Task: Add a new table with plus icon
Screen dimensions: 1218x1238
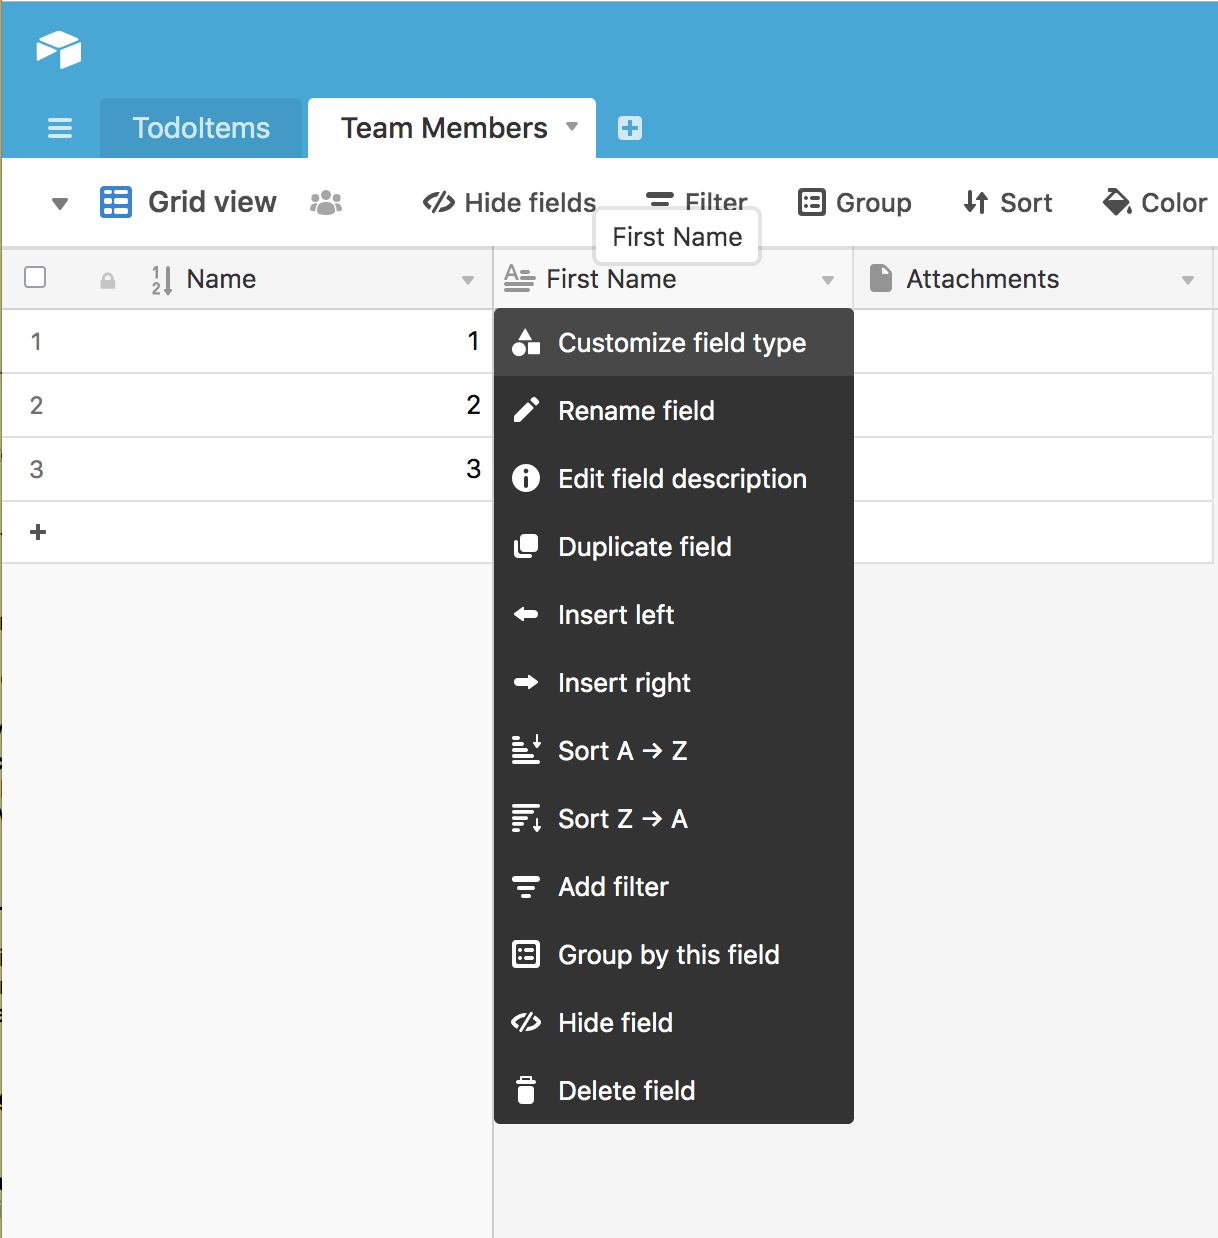Action: (630, 128)
